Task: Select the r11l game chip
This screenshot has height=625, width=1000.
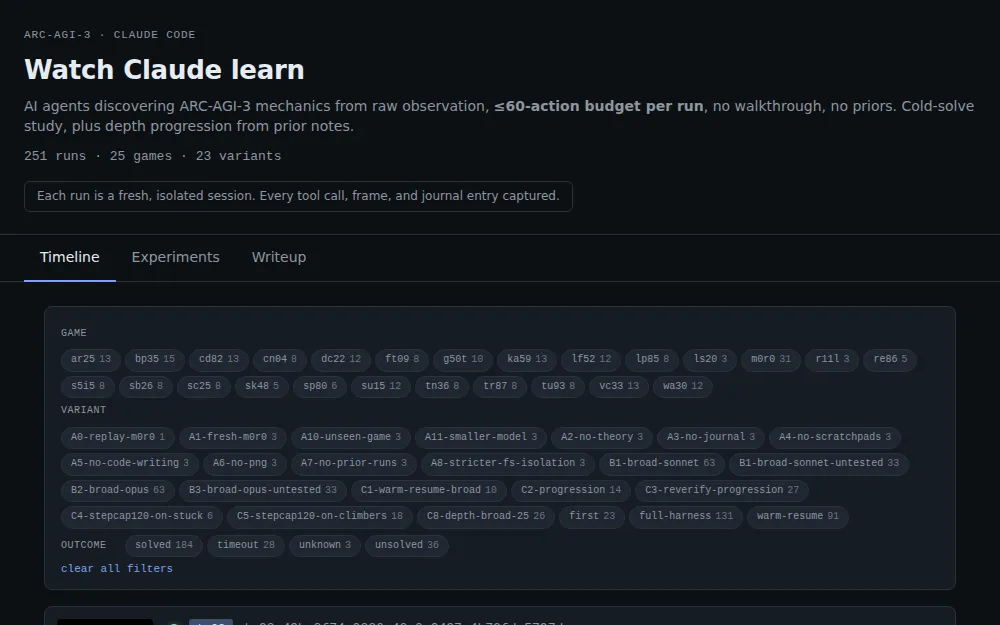Action: (832, 360)
